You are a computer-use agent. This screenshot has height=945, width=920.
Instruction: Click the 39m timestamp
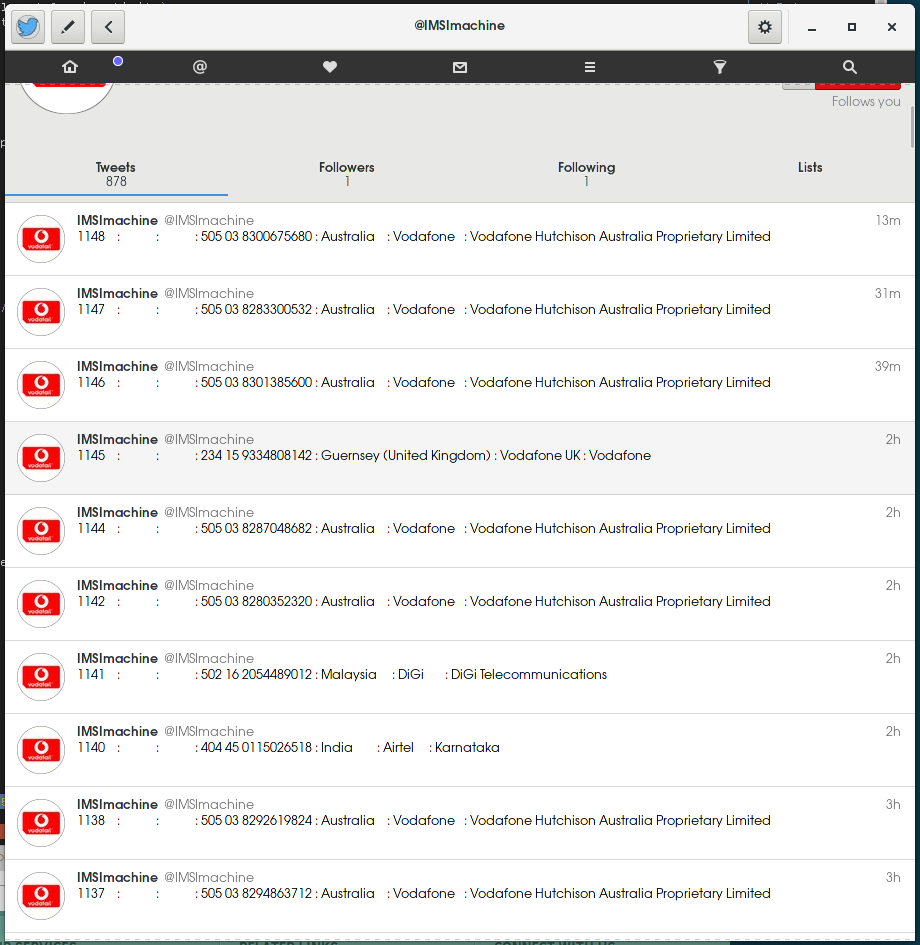[x=887, y=366]
